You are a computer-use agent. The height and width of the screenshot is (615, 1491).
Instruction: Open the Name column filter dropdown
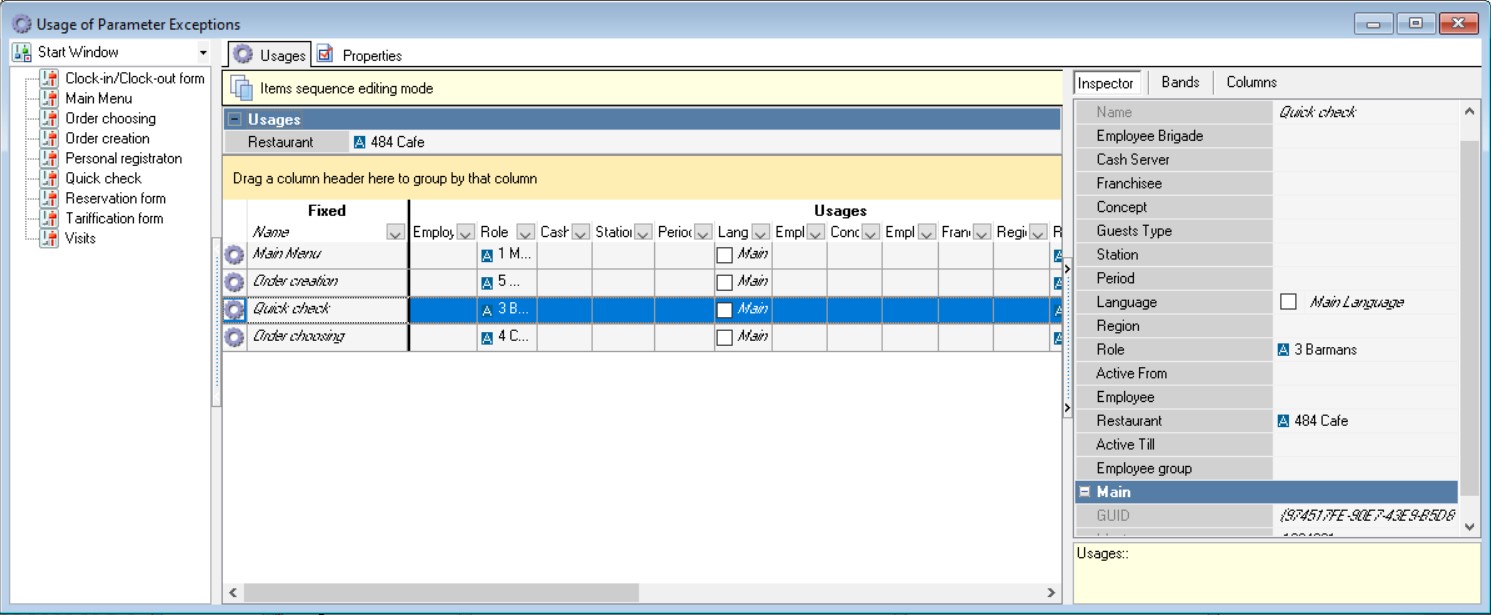pyautogui.click(x=395, y=233)
